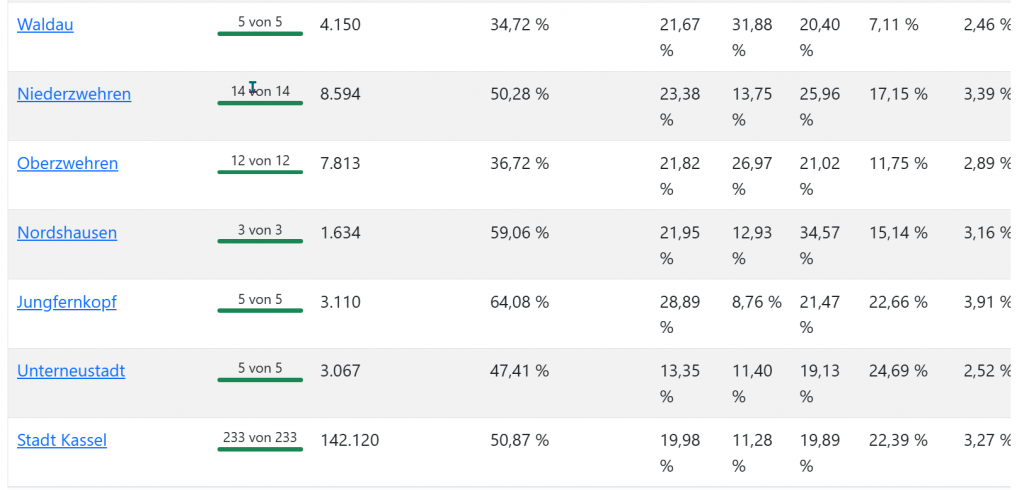Open the Nordshausen district link
Image resolution: width=1024 pixels, height=490 pixels.
[x=67, y=233]
